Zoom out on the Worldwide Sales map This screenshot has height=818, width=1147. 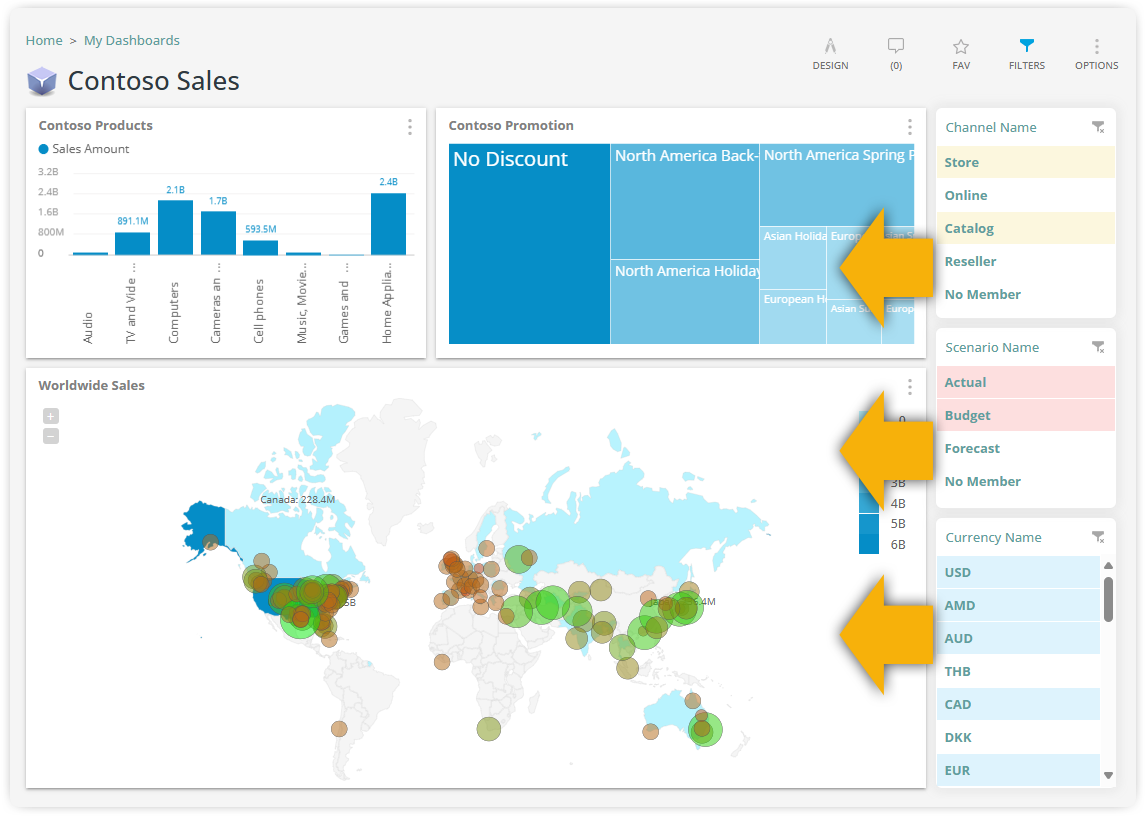51,436
